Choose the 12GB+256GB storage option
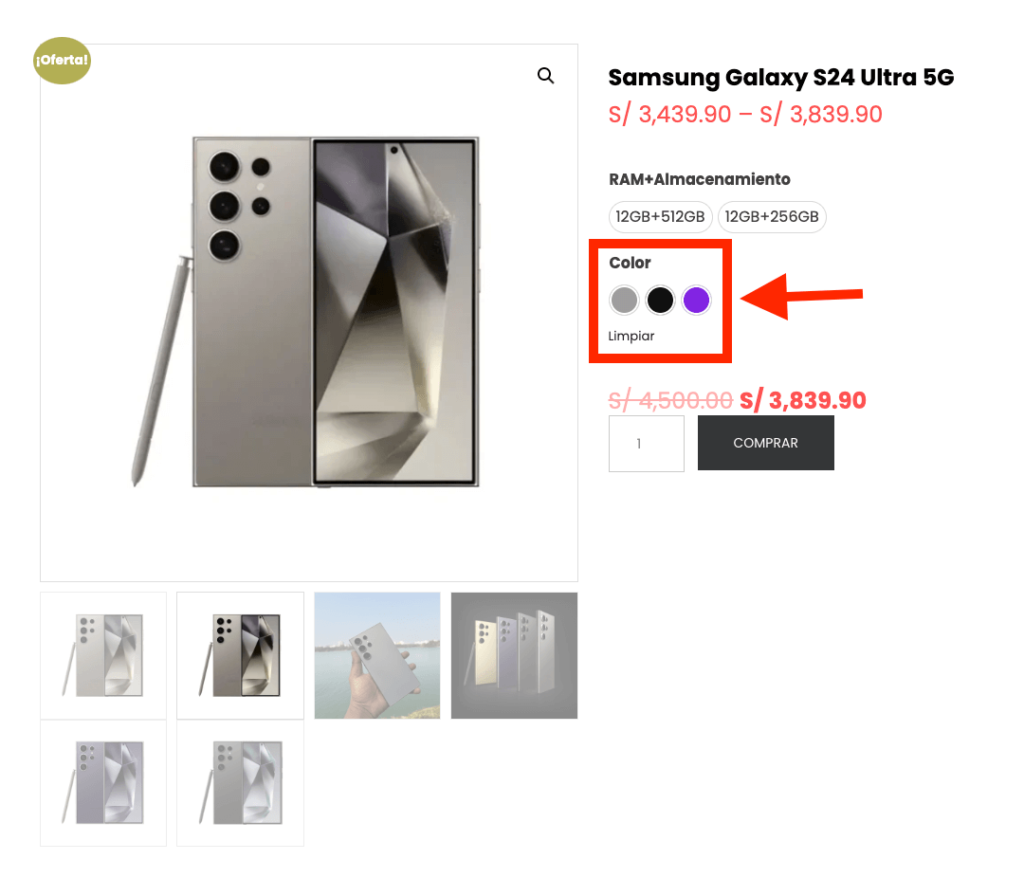This screenshot has height=896, width=1024. pyautogui.click(x=772, y=217)
